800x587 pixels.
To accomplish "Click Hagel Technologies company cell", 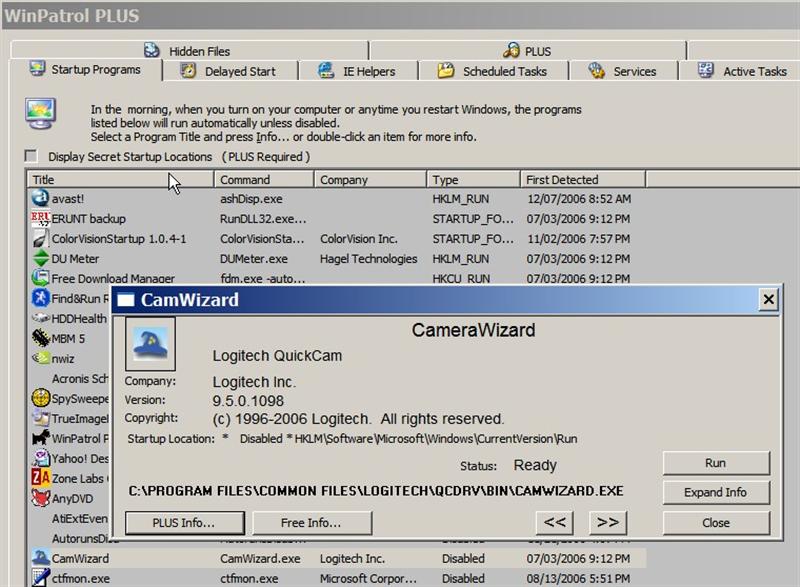I will pos(368,259).
